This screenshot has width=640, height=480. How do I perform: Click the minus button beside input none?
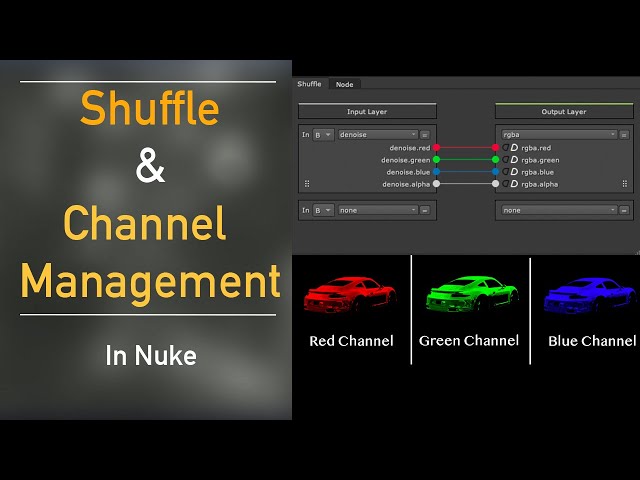tap(425, 211)
